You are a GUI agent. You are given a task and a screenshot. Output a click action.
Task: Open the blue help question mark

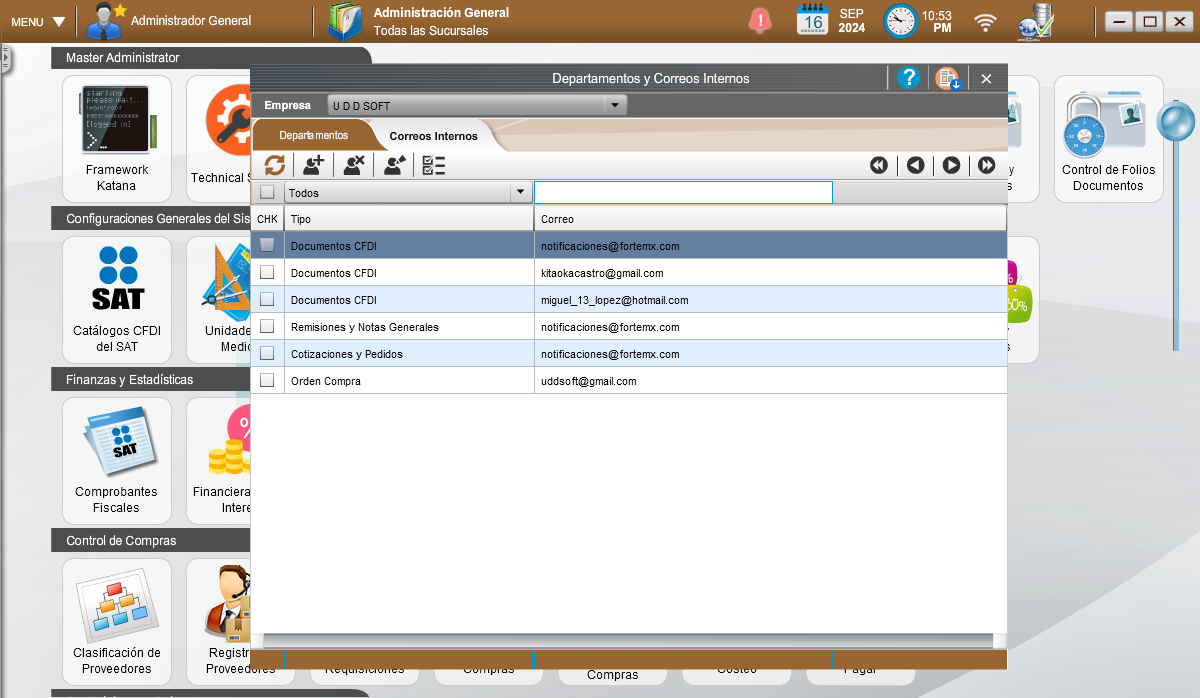908,78
